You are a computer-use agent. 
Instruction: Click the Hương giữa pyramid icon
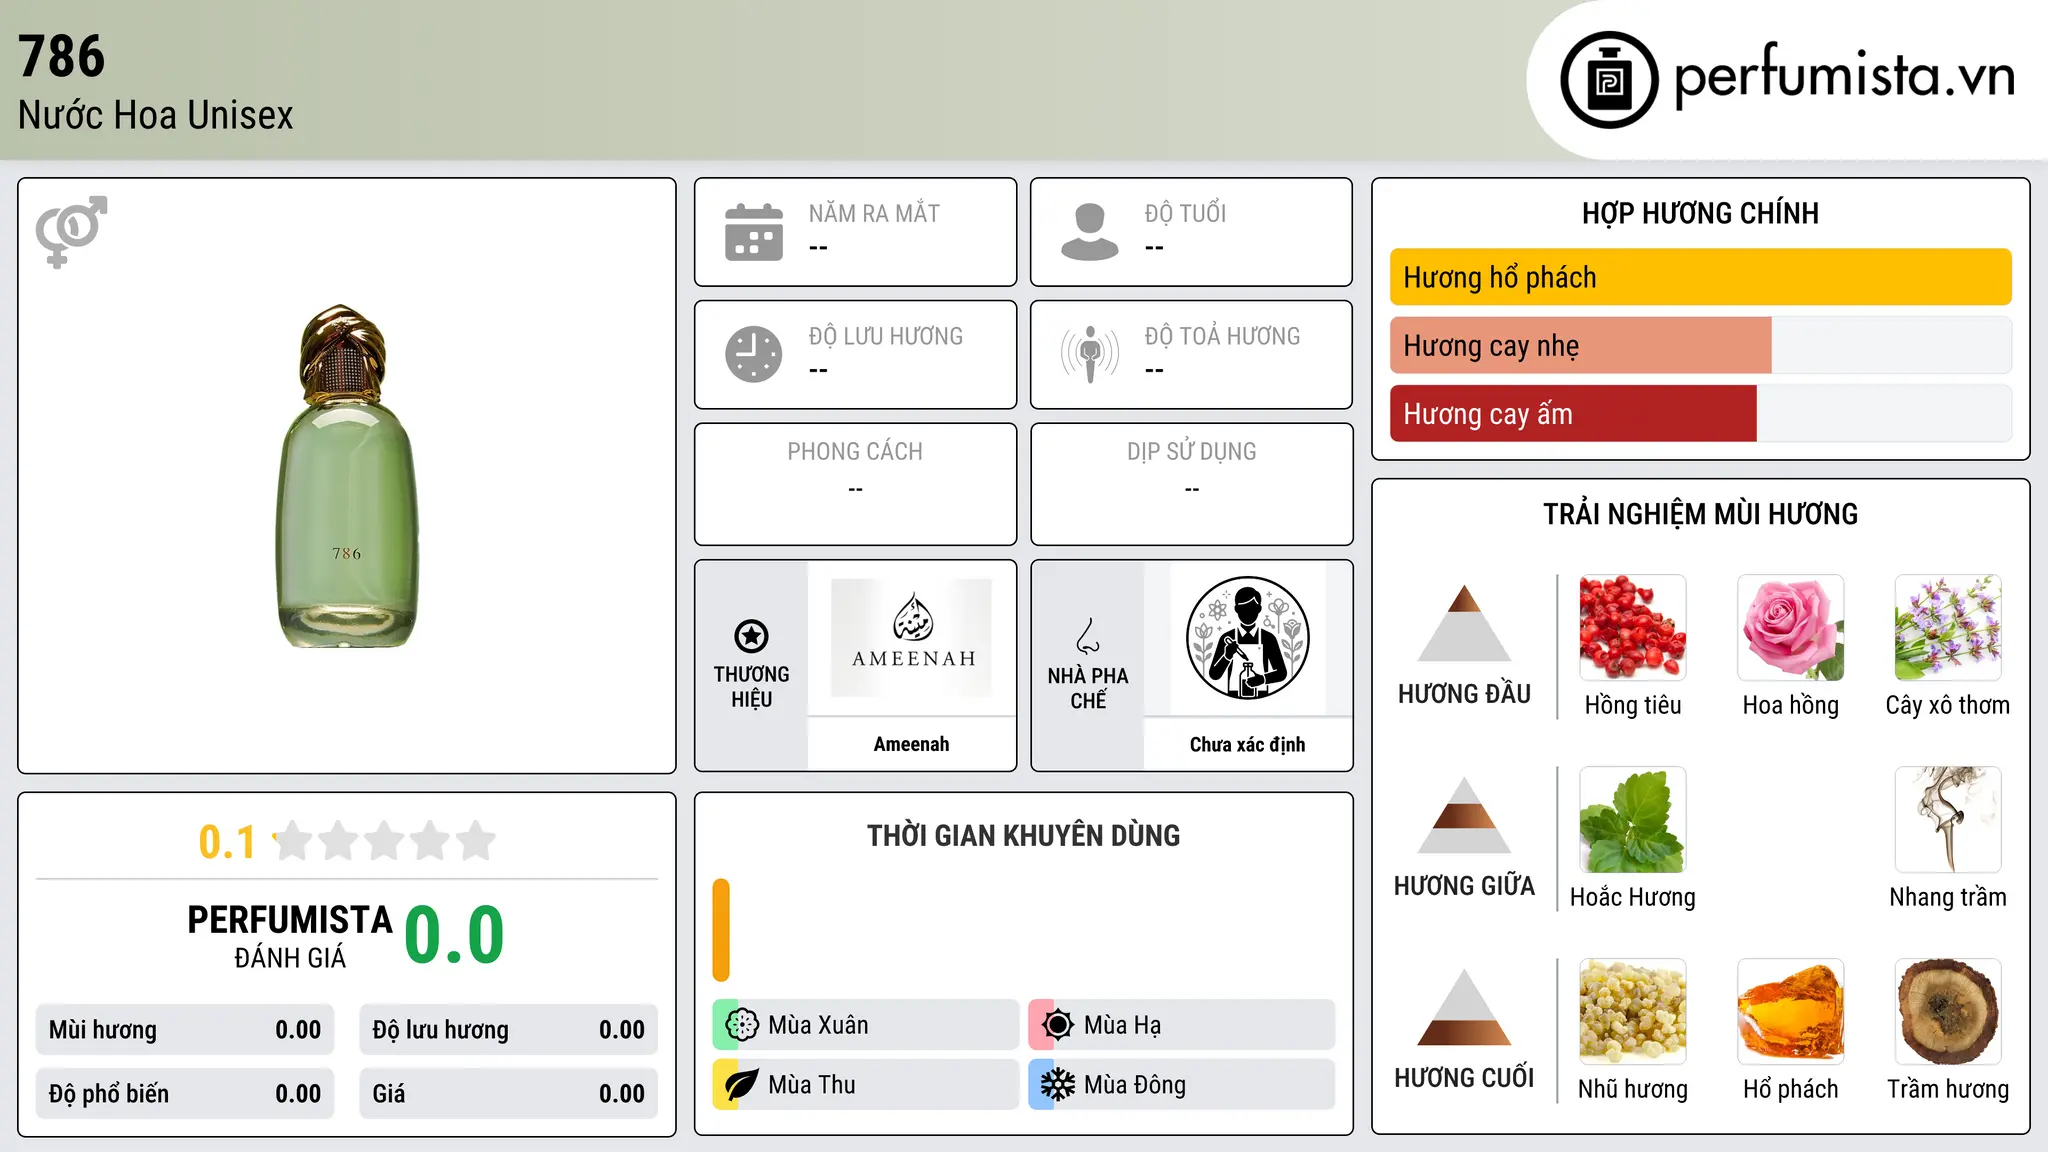click(1464, 815)
